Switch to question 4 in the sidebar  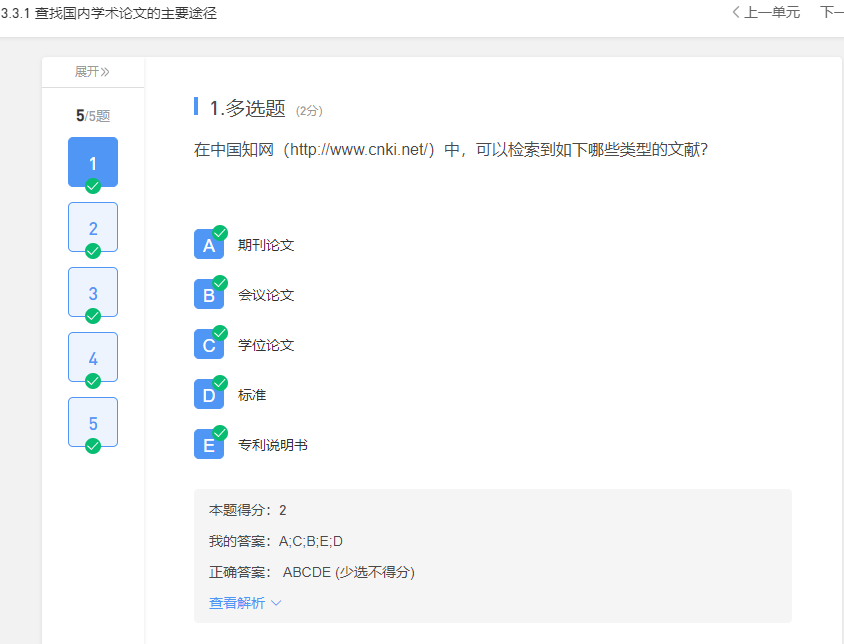93,357
